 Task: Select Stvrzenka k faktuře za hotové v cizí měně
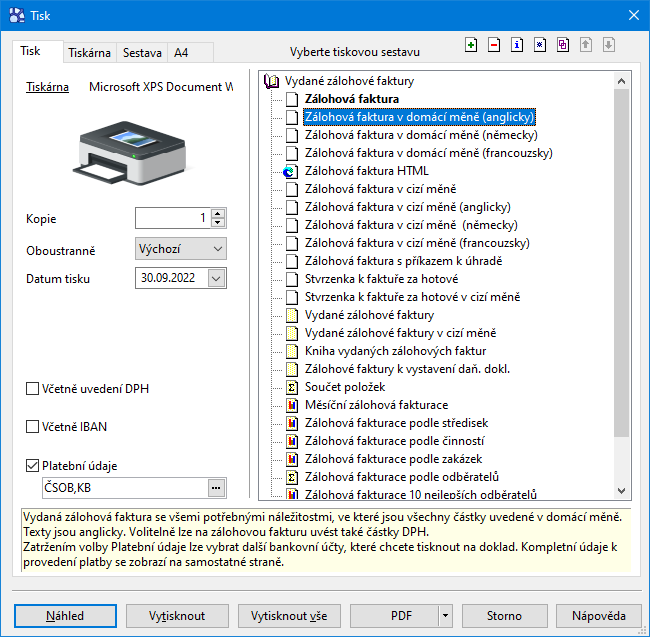click(412, 297)
